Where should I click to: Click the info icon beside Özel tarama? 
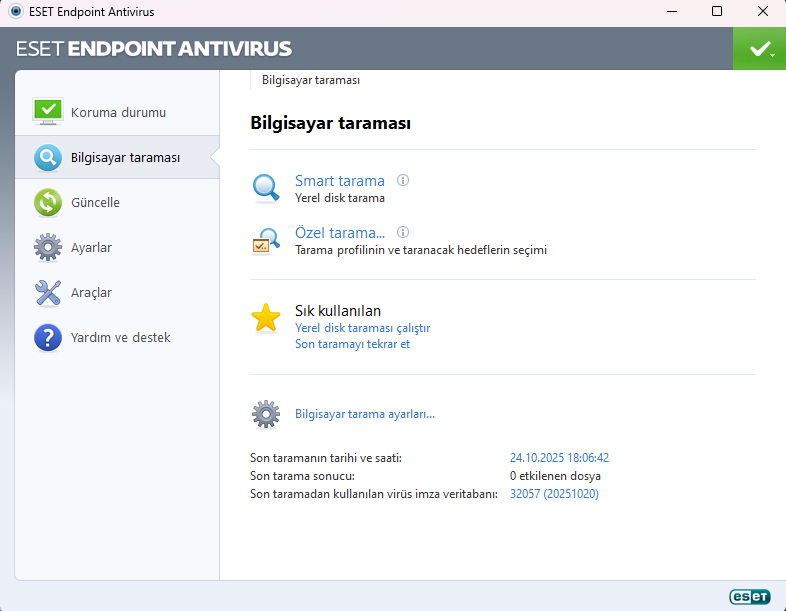(403, 233)
